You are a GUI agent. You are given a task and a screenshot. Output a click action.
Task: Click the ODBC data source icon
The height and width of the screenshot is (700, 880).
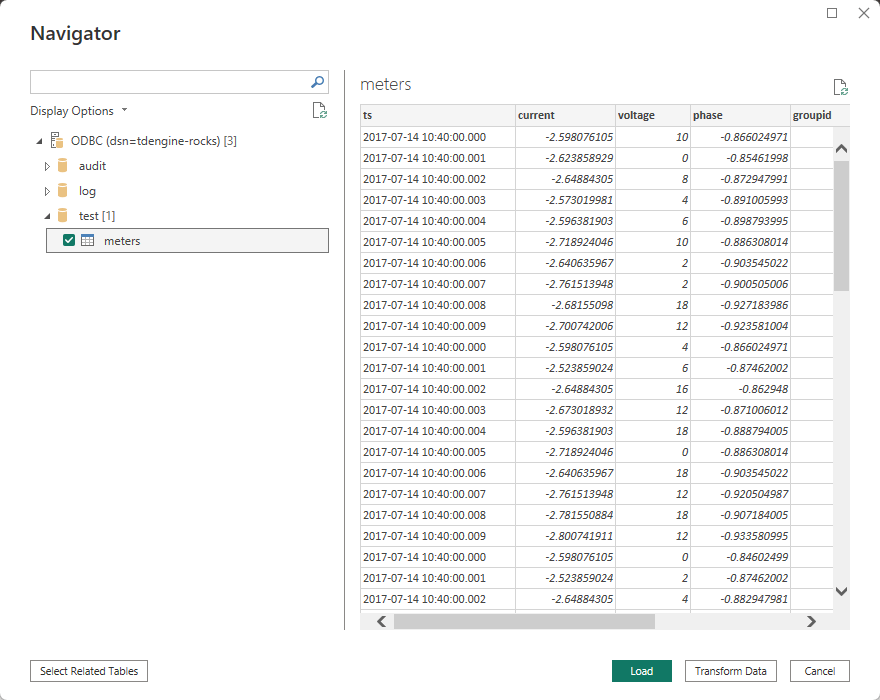(x=56, y=141)
